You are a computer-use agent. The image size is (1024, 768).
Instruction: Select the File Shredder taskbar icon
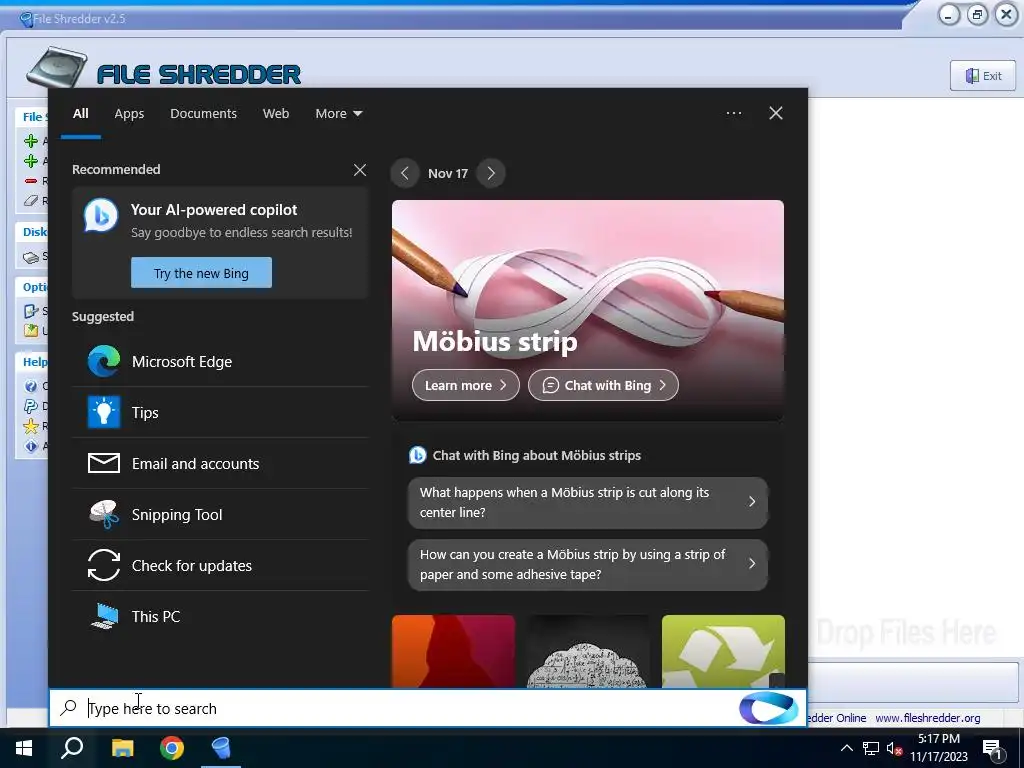click(x=221, y=748)
